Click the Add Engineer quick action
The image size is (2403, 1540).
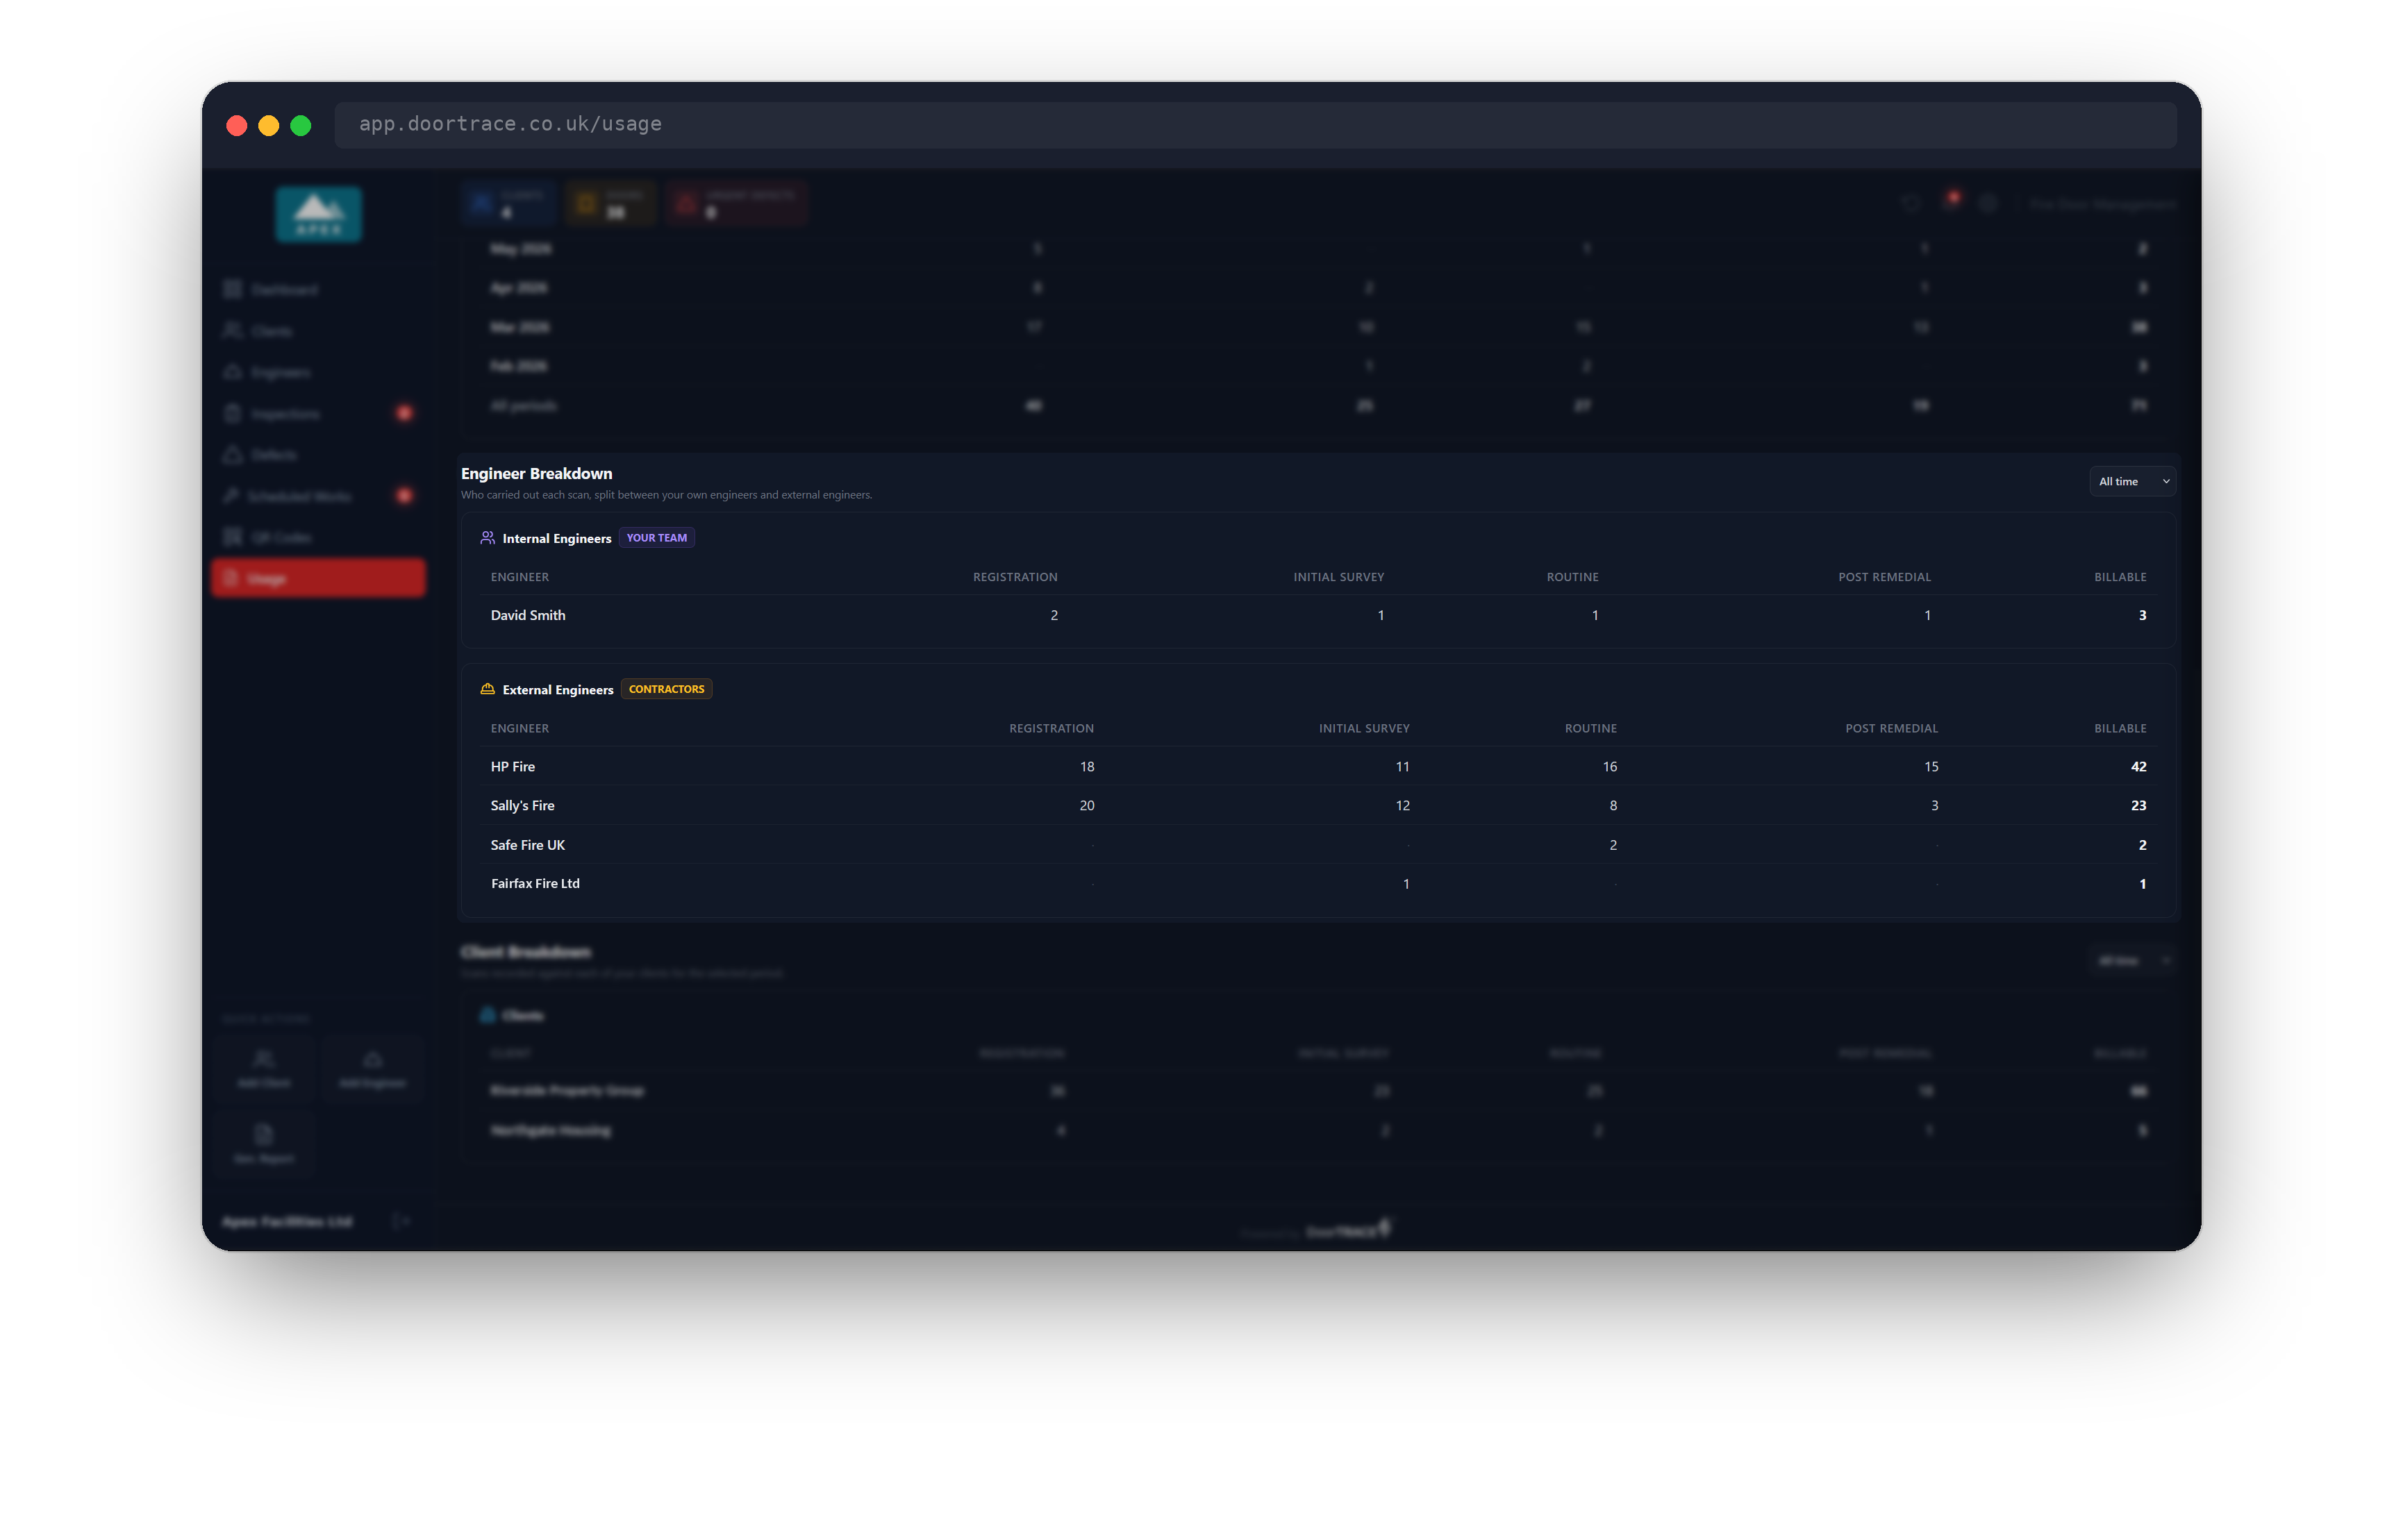pos(372,1069)
